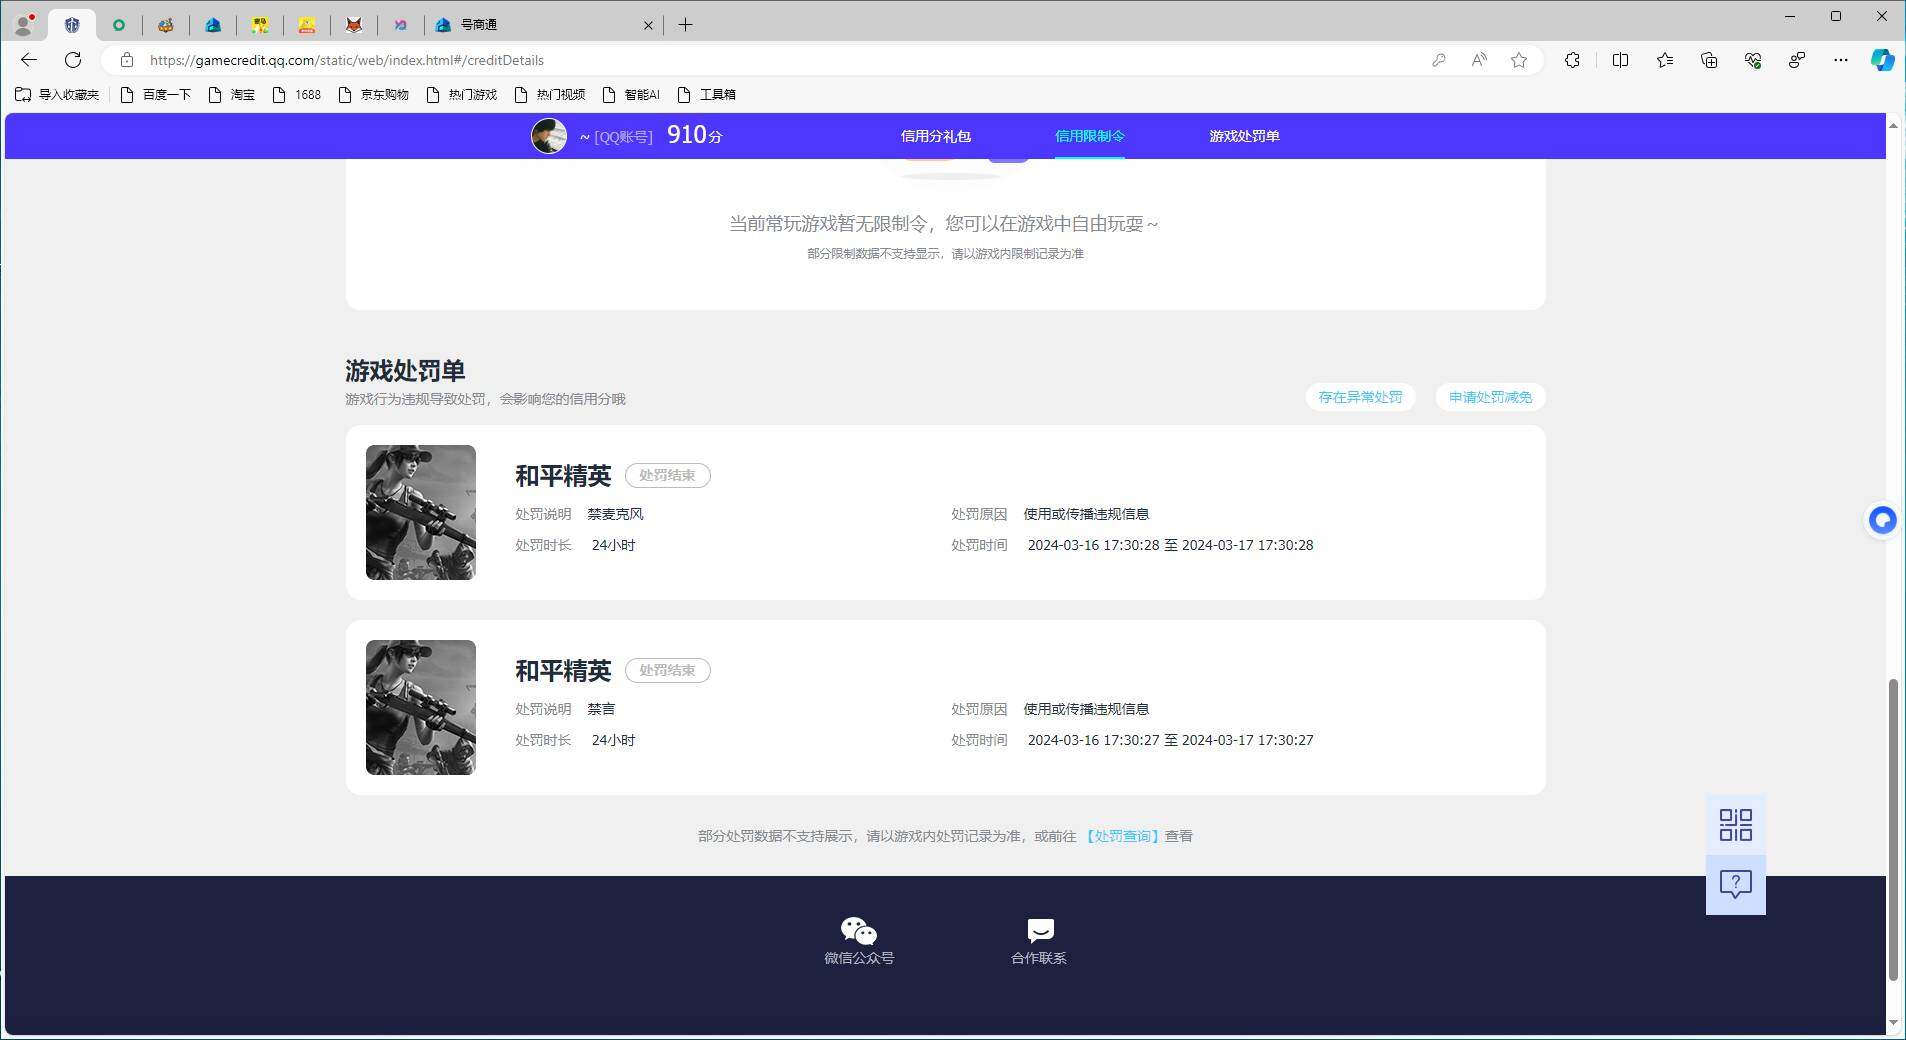Switch to 信用分礼包 tab
Image resolution: width=1906 pixels, height=1040 pixels.
pyautogui.click(x=936, y=136)
